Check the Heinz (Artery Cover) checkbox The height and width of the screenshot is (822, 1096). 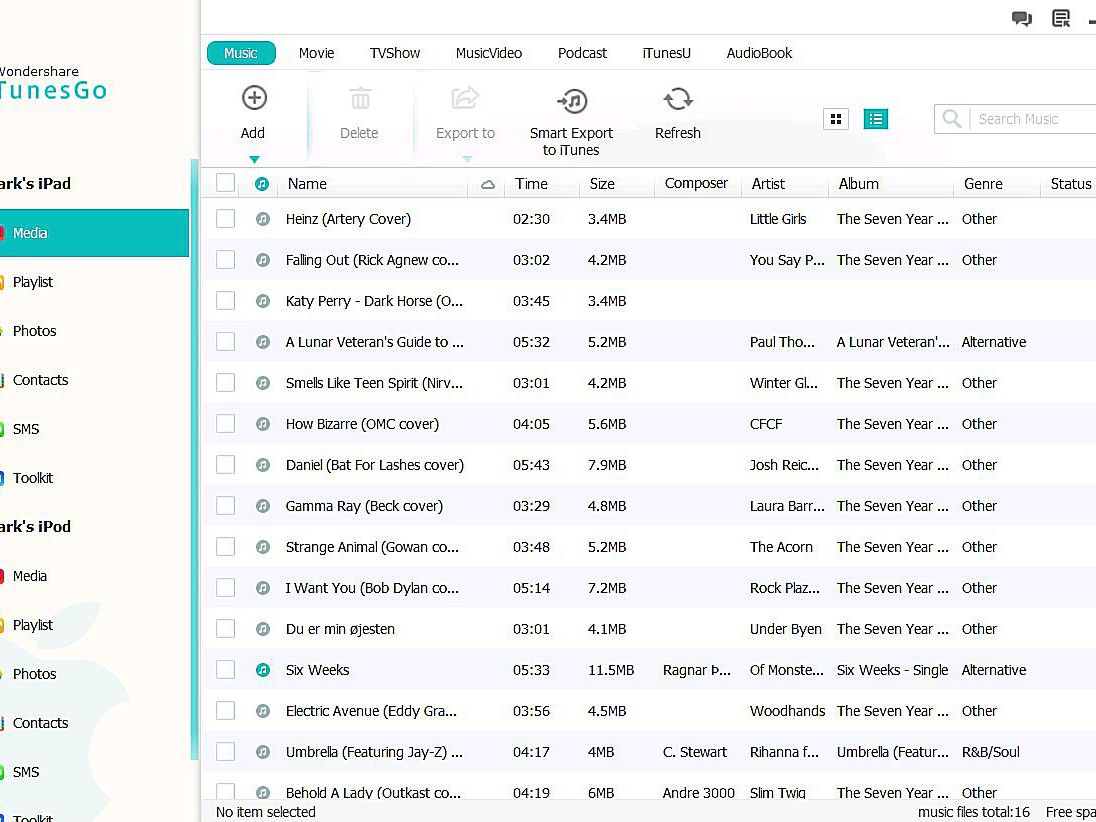tap(225, 218)
